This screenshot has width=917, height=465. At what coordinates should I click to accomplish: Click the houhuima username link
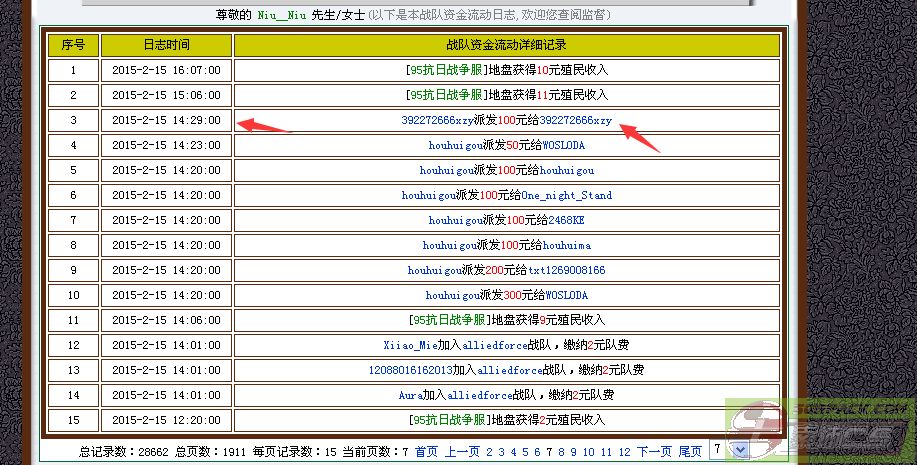(567, 245)
